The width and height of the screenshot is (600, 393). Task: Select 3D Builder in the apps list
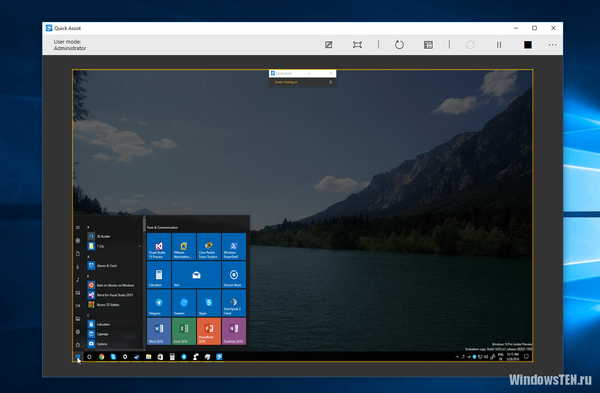[114, 236]
